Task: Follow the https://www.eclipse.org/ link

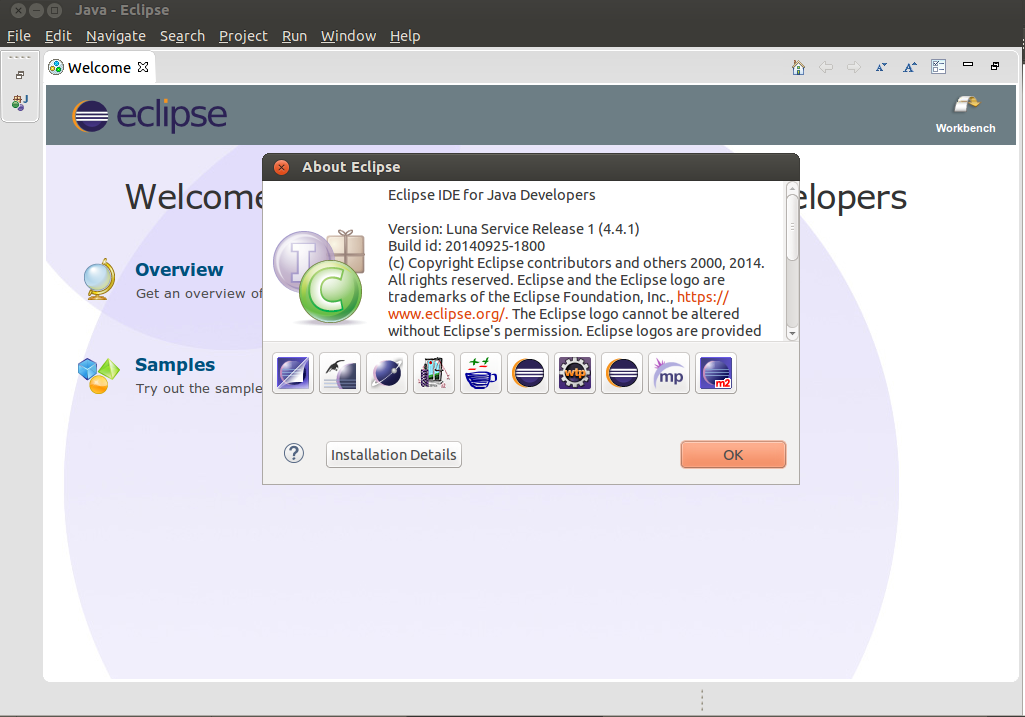Action: point(447,314)
